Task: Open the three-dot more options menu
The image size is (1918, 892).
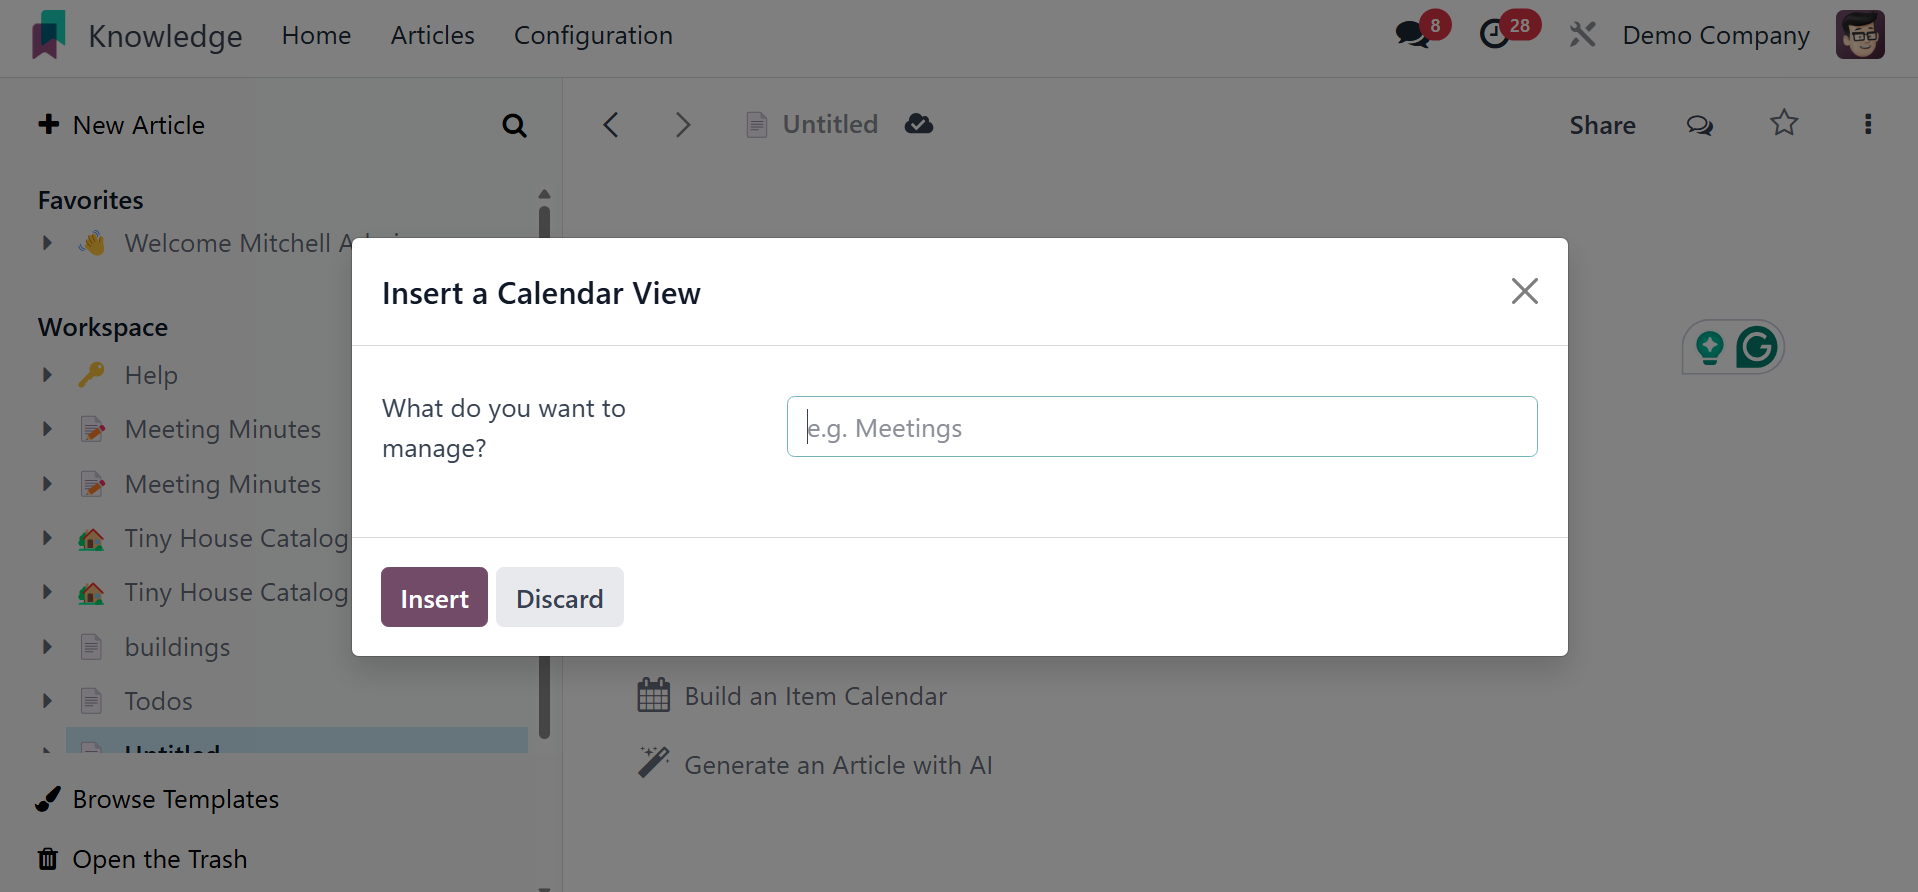Action: [x=1867, y=124]
